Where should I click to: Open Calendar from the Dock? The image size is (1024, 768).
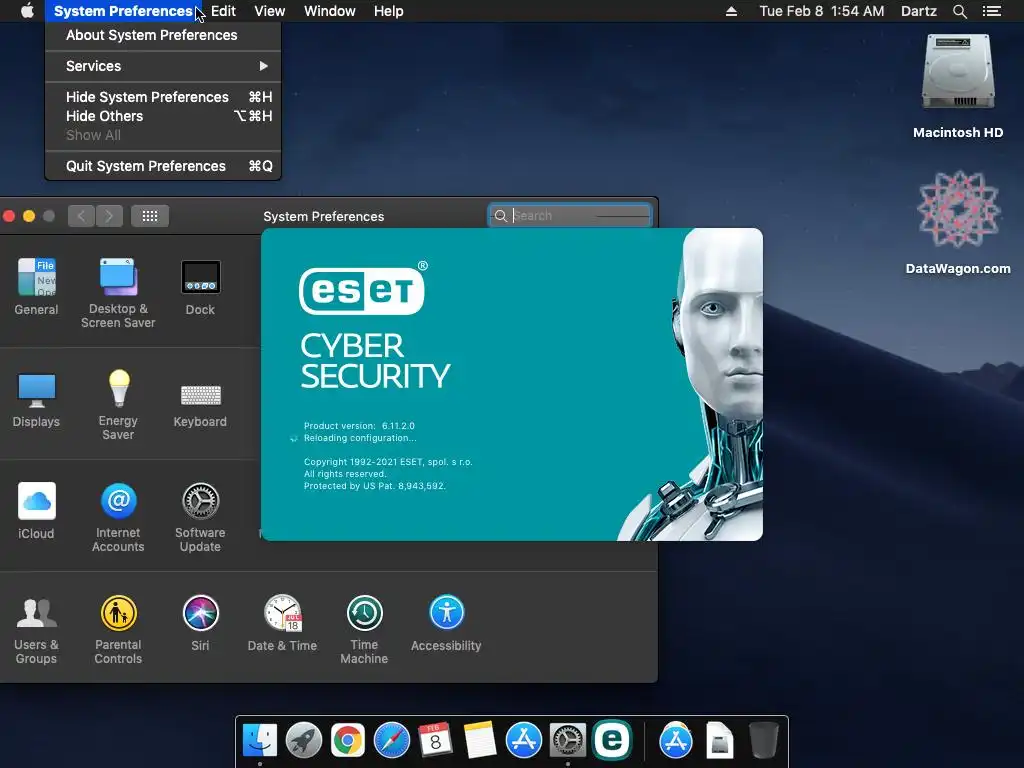pyautogui.click(x=436, y=741)
